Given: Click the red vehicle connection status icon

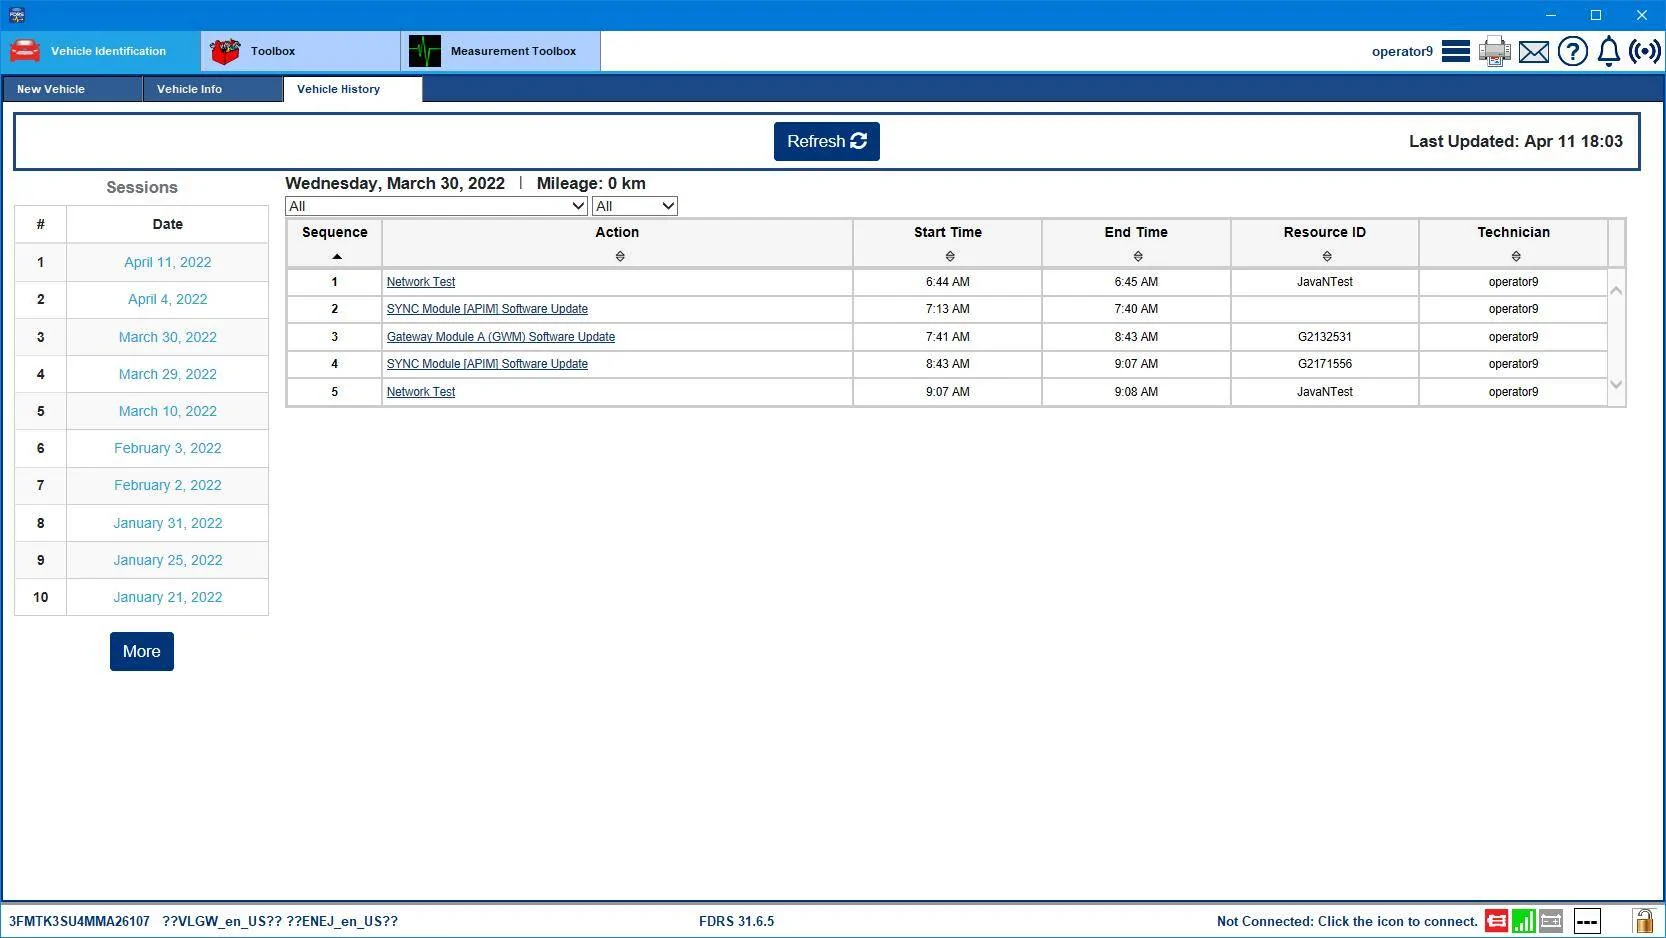Looking at the screenshot, I should click(x=1496, y=921).
